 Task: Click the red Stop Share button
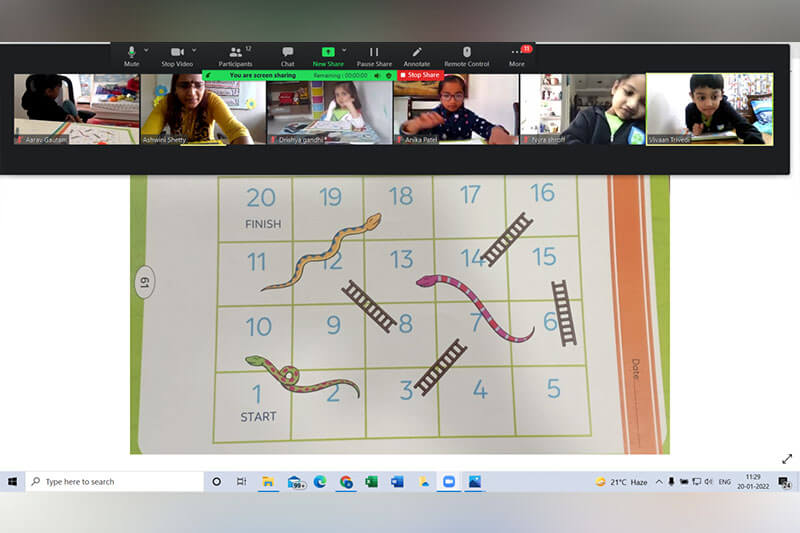point(420,75)
